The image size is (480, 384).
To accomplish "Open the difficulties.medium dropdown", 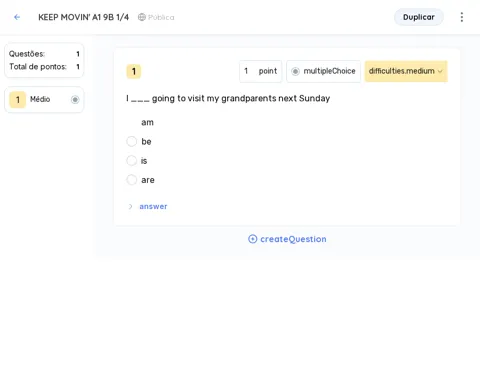I will coord(406,71).
